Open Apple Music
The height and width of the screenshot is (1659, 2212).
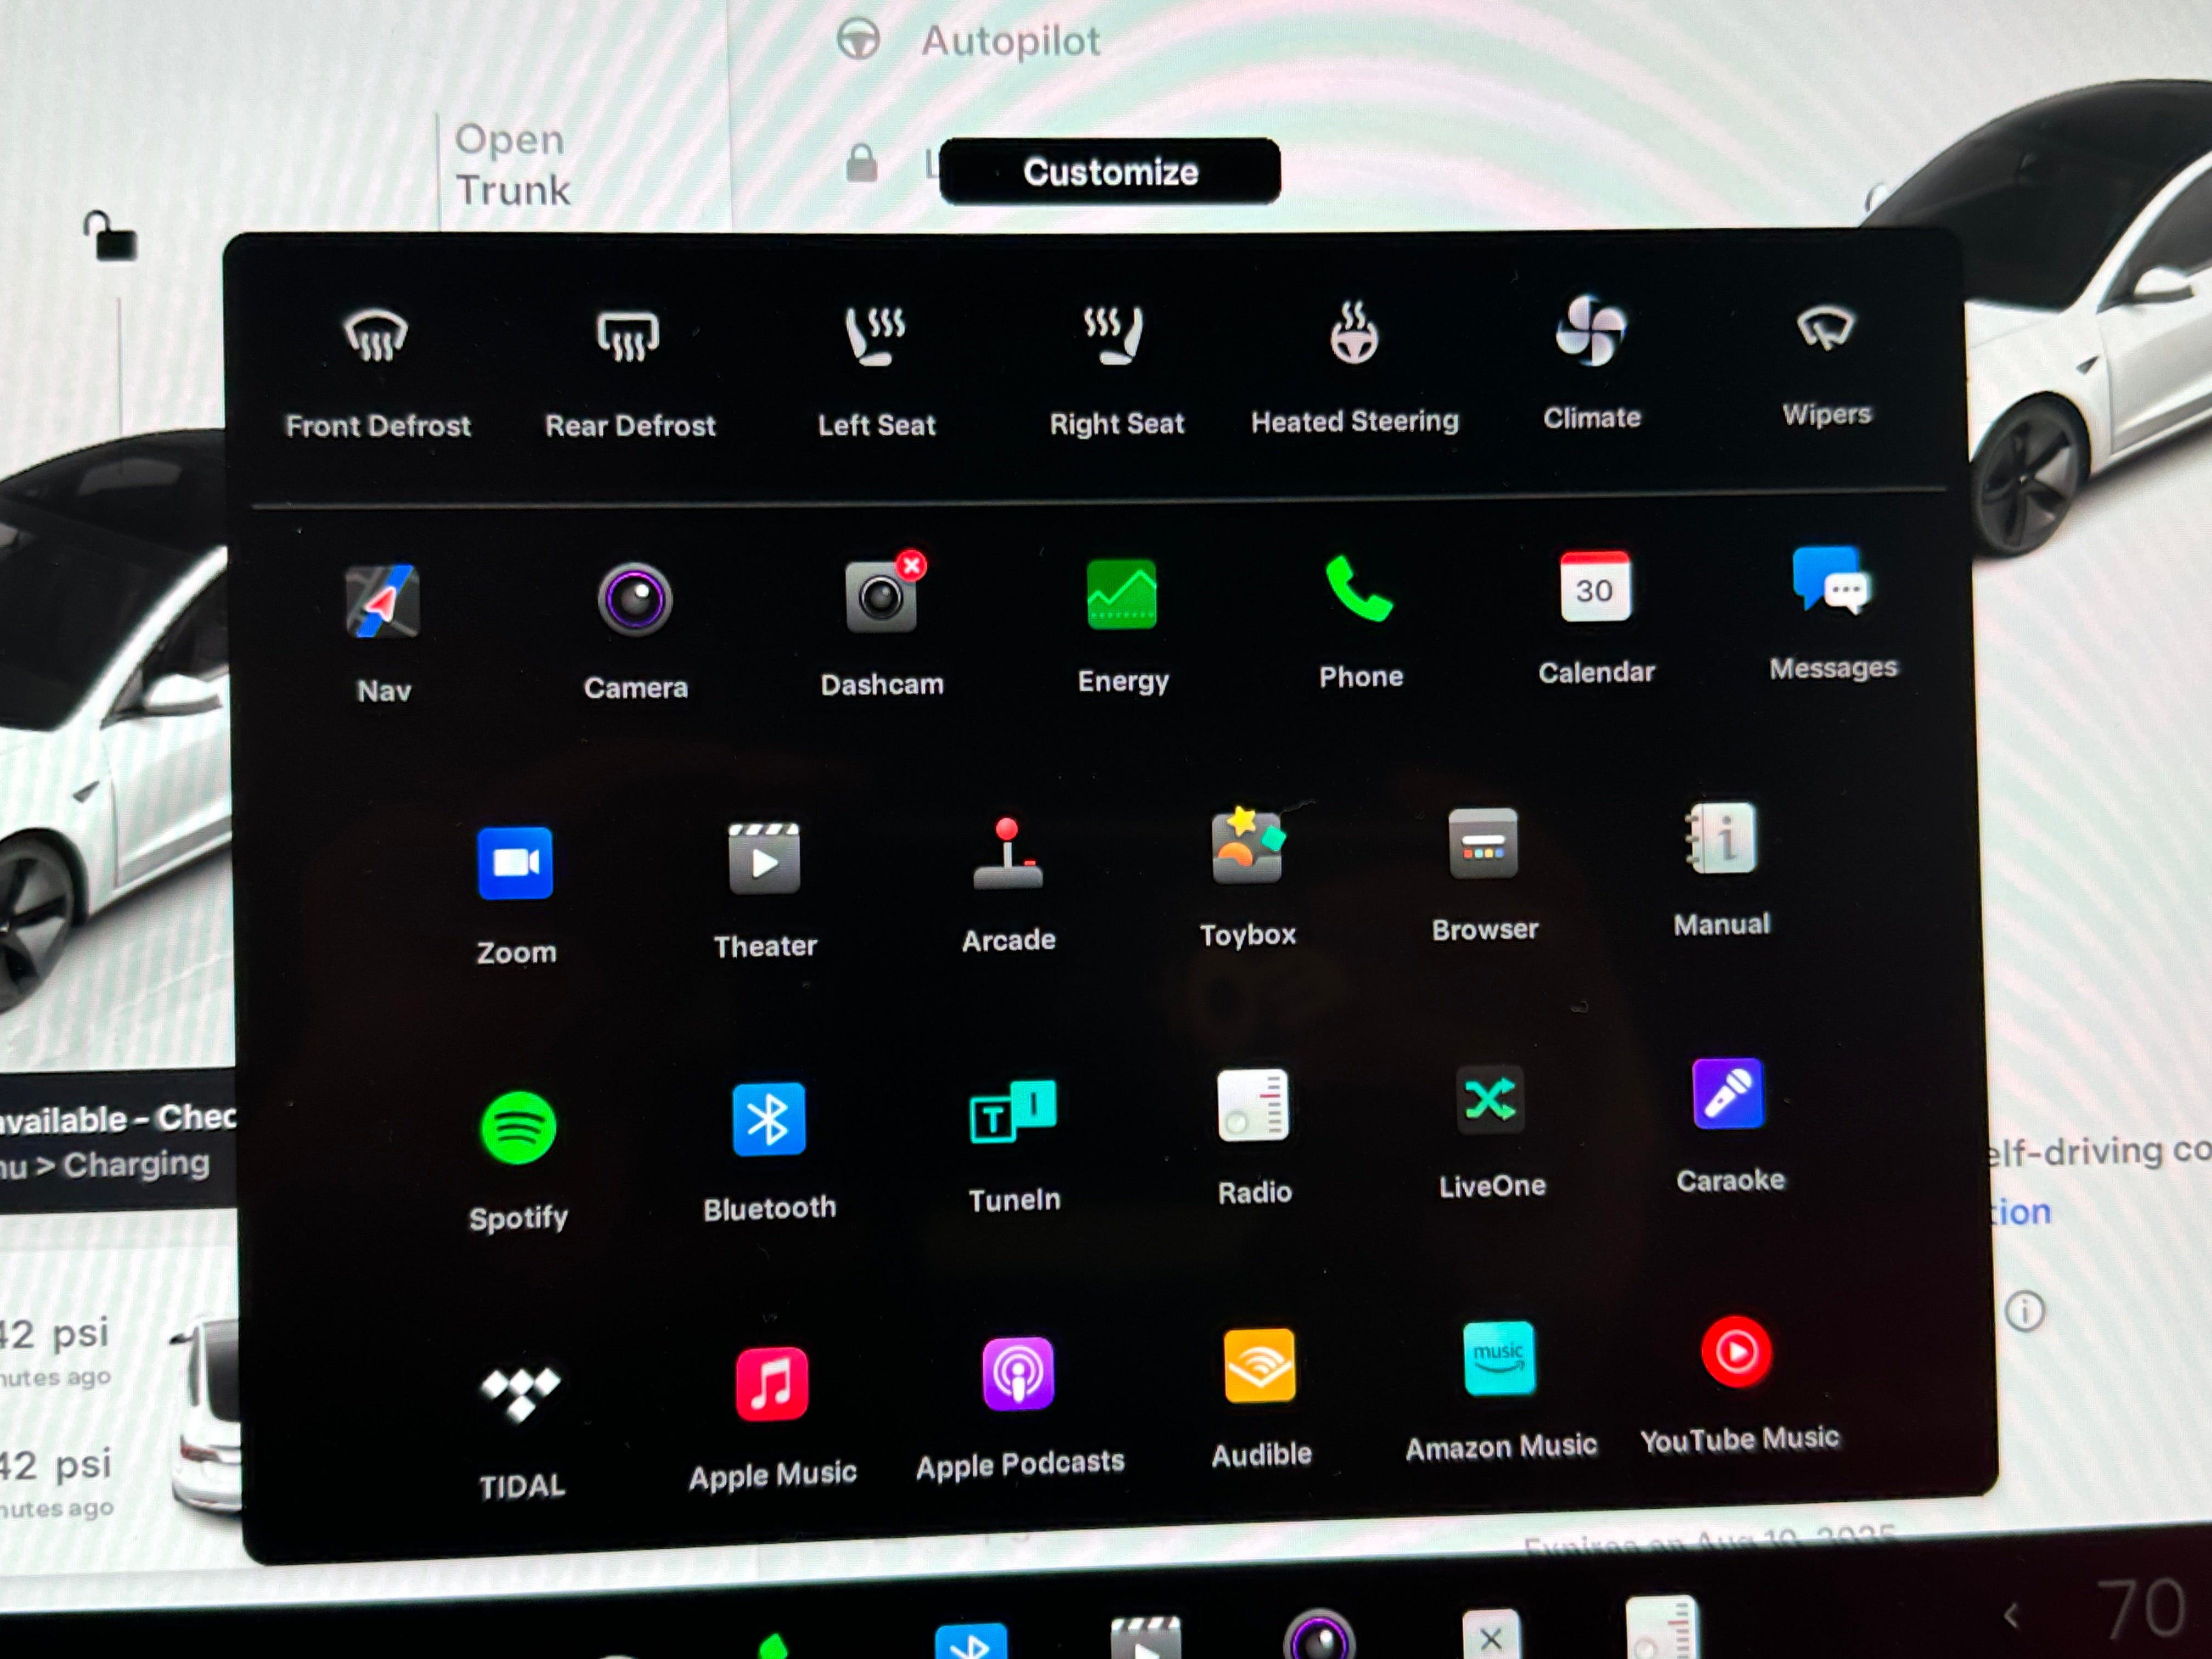click(x=772, y=1420)
